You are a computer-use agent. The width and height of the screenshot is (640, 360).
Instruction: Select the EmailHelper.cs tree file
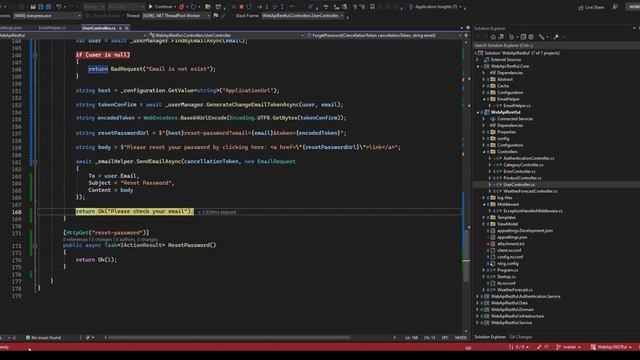517,106
